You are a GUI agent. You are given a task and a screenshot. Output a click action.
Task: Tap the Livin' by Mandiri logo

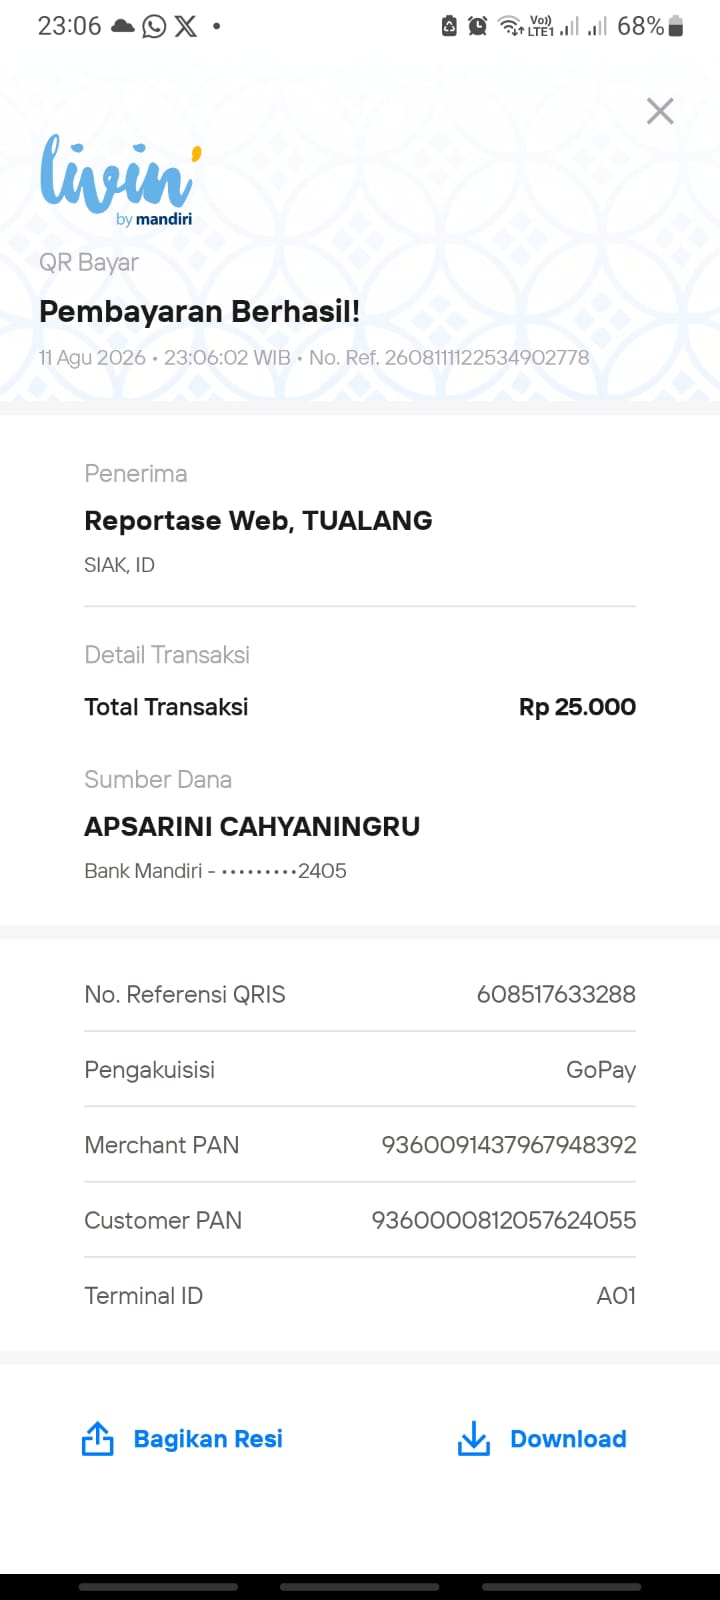pos(120,180)
